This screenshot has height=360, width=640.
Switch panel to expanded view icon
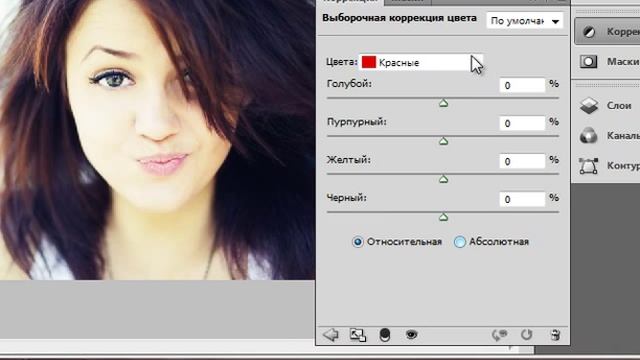click(x=358, y=335)
